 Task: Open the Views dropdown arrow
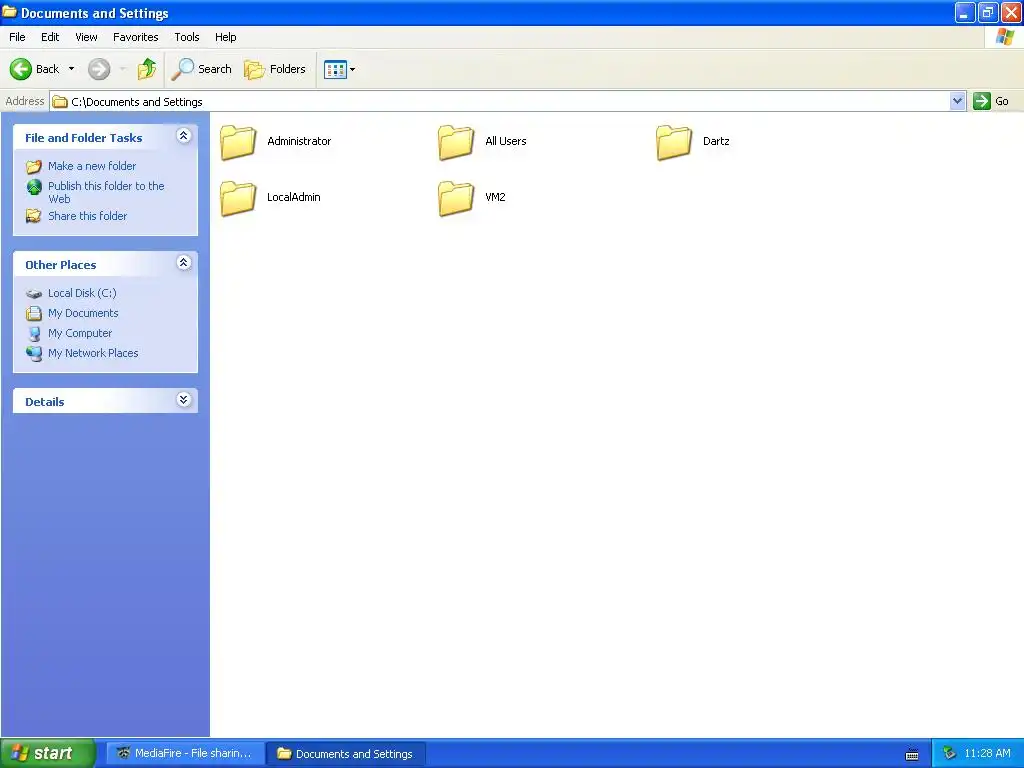(x=353, y=69)
